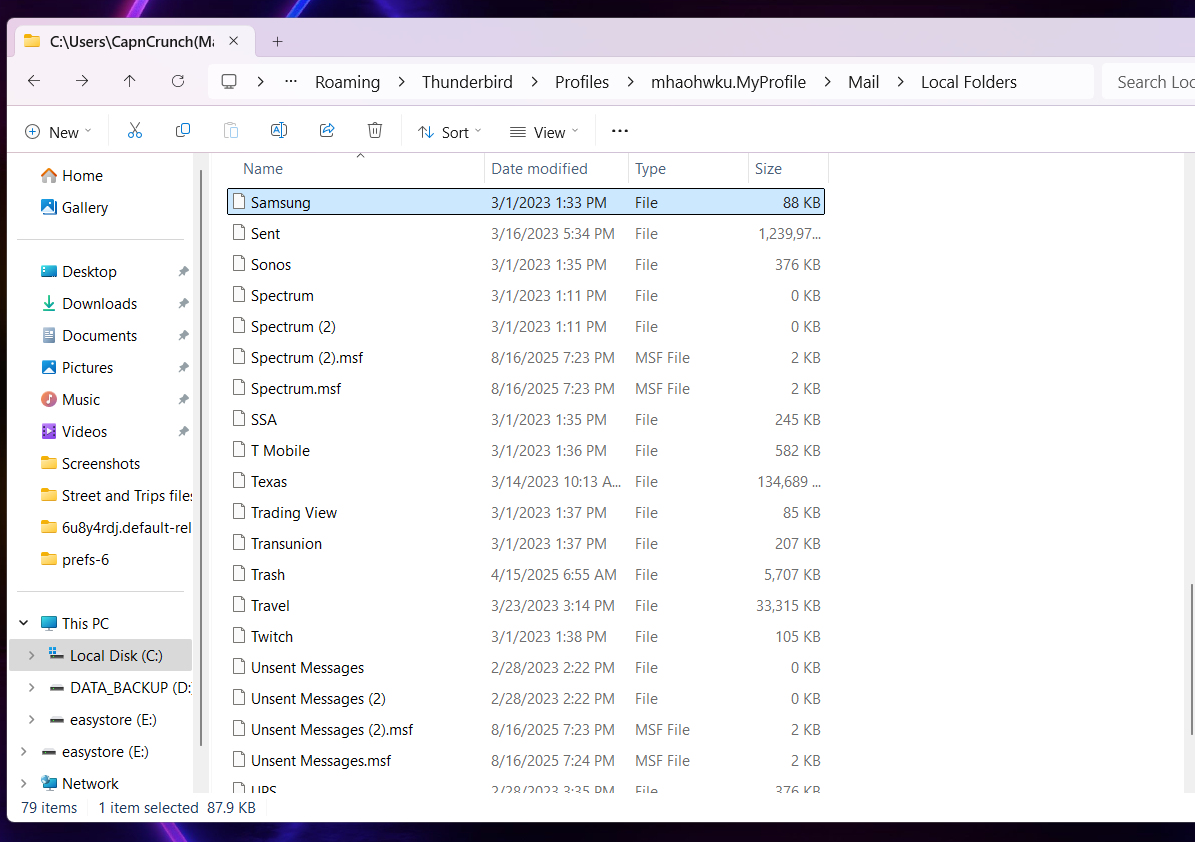Open Downloads in the sidebar
Screen dimensions: 1195x842
tap(99, 304)
